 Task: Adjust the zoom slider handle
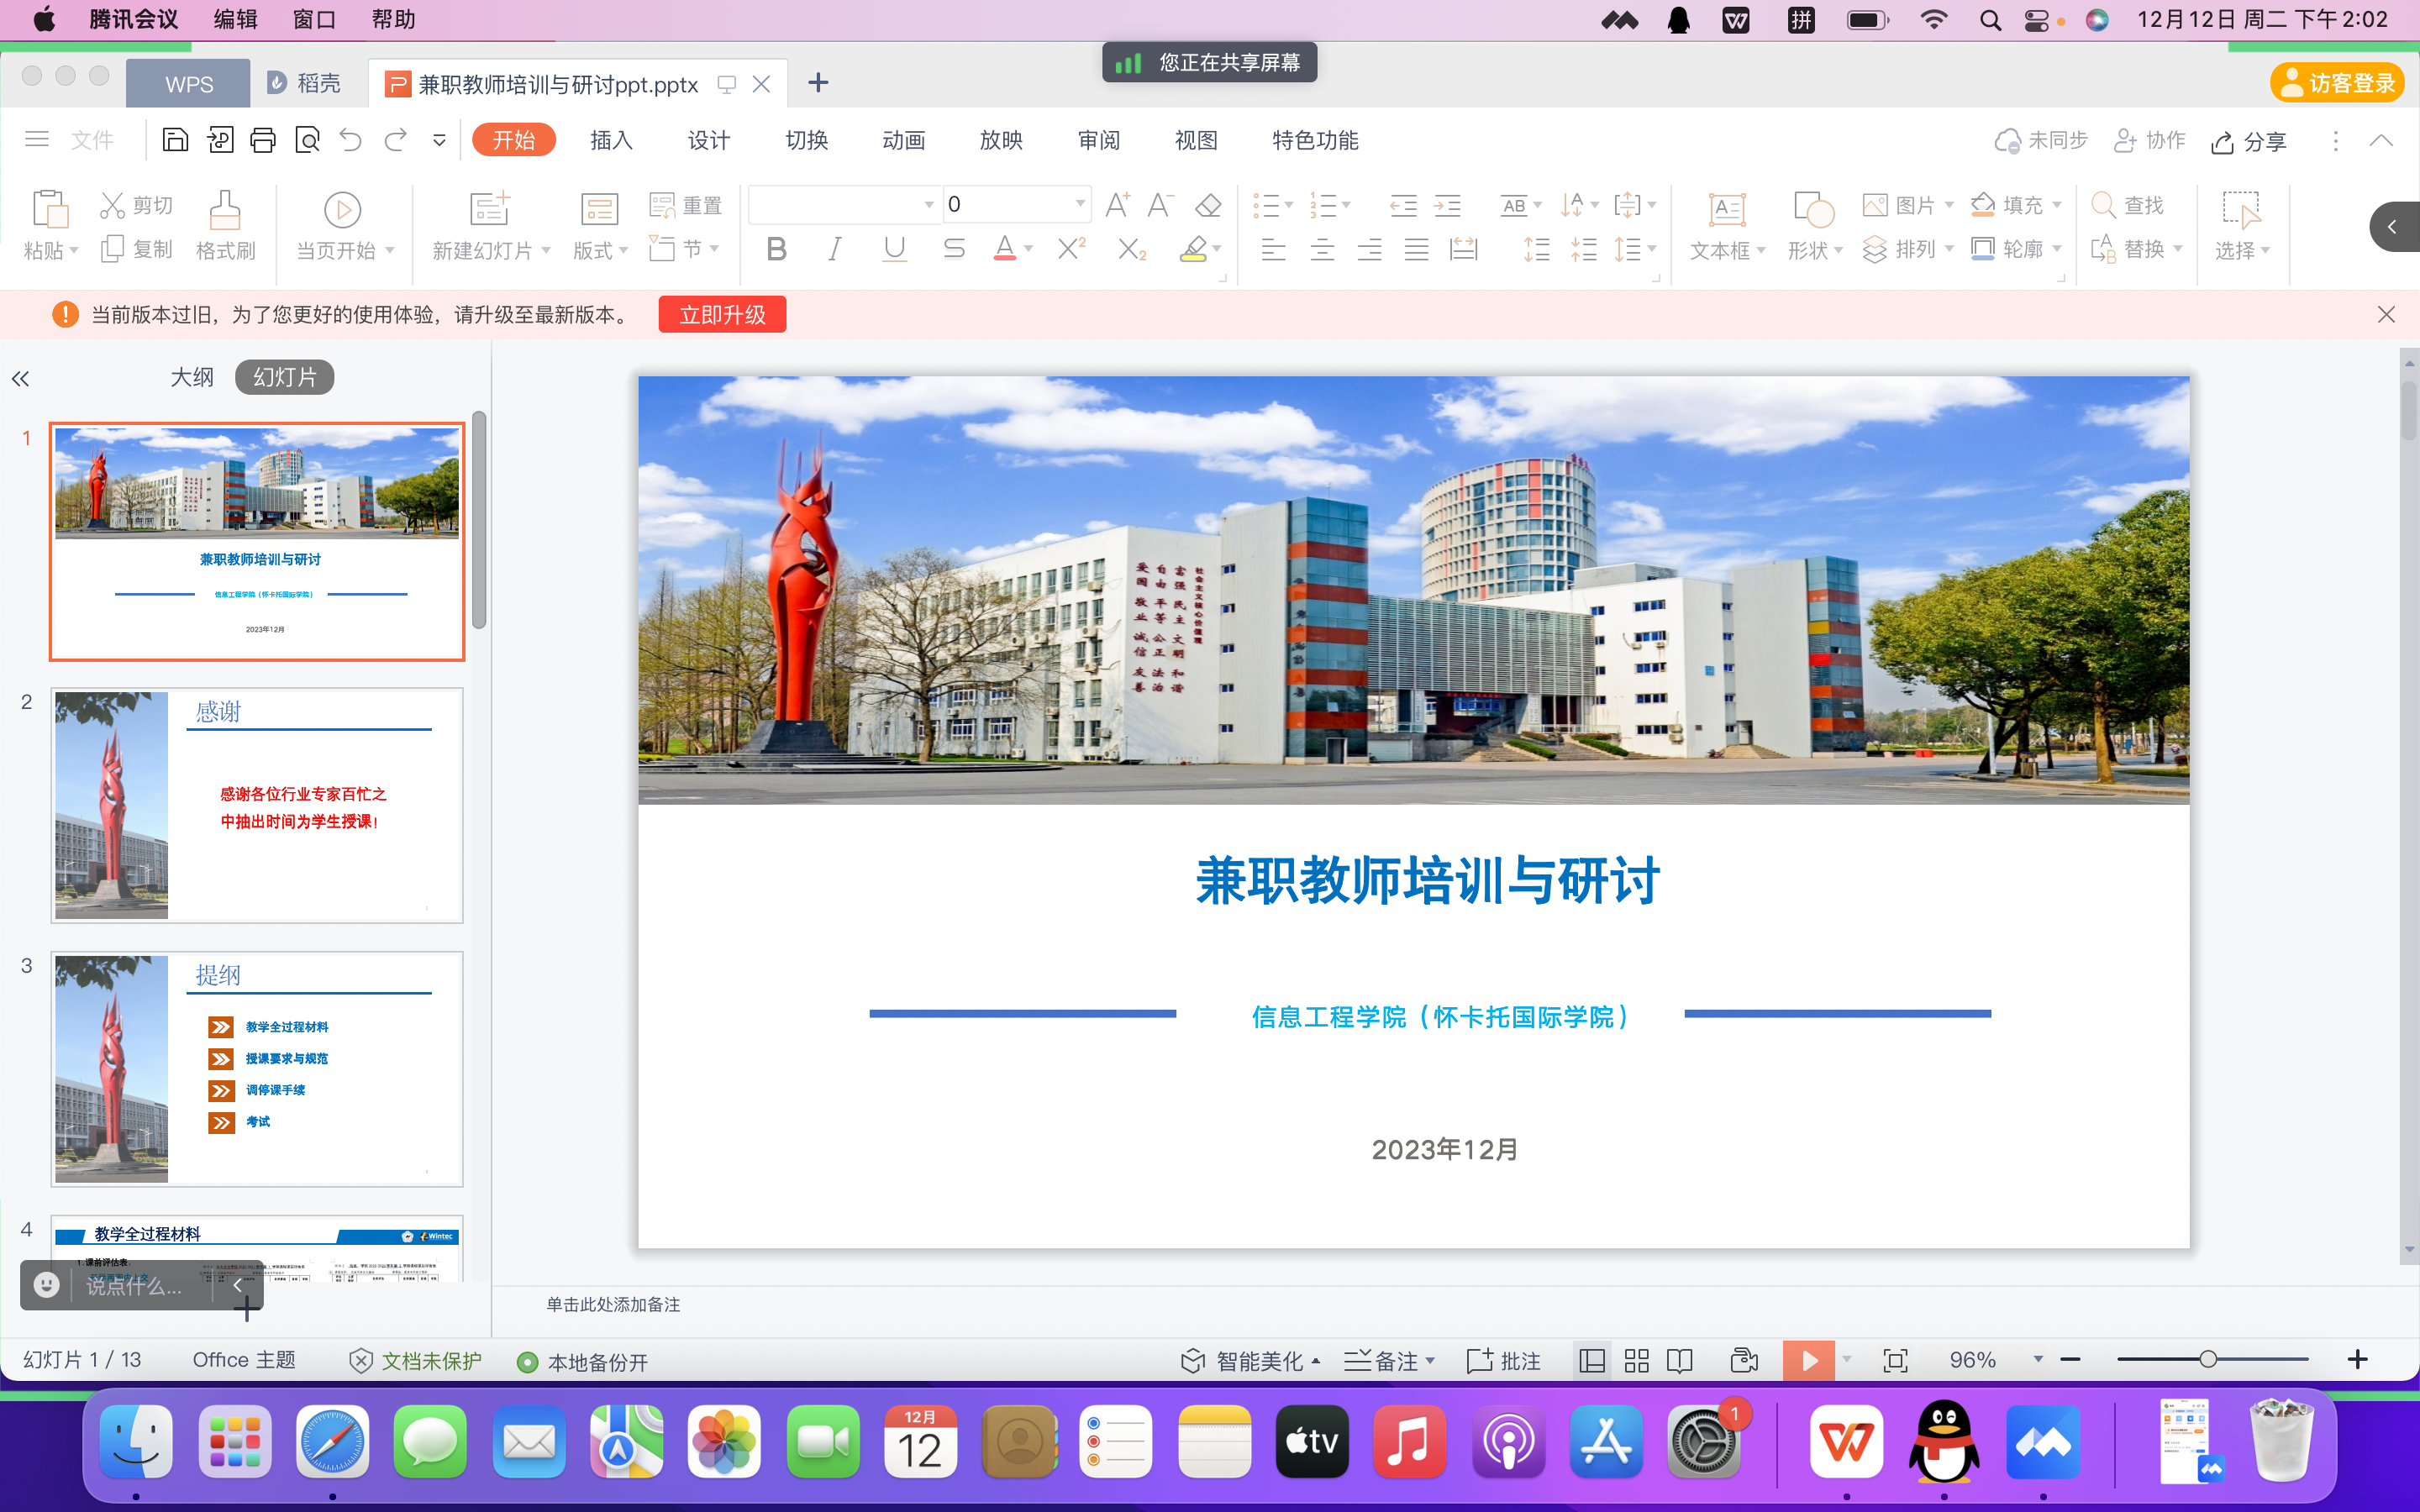pyautogui.click(x=2208, y=1359)
